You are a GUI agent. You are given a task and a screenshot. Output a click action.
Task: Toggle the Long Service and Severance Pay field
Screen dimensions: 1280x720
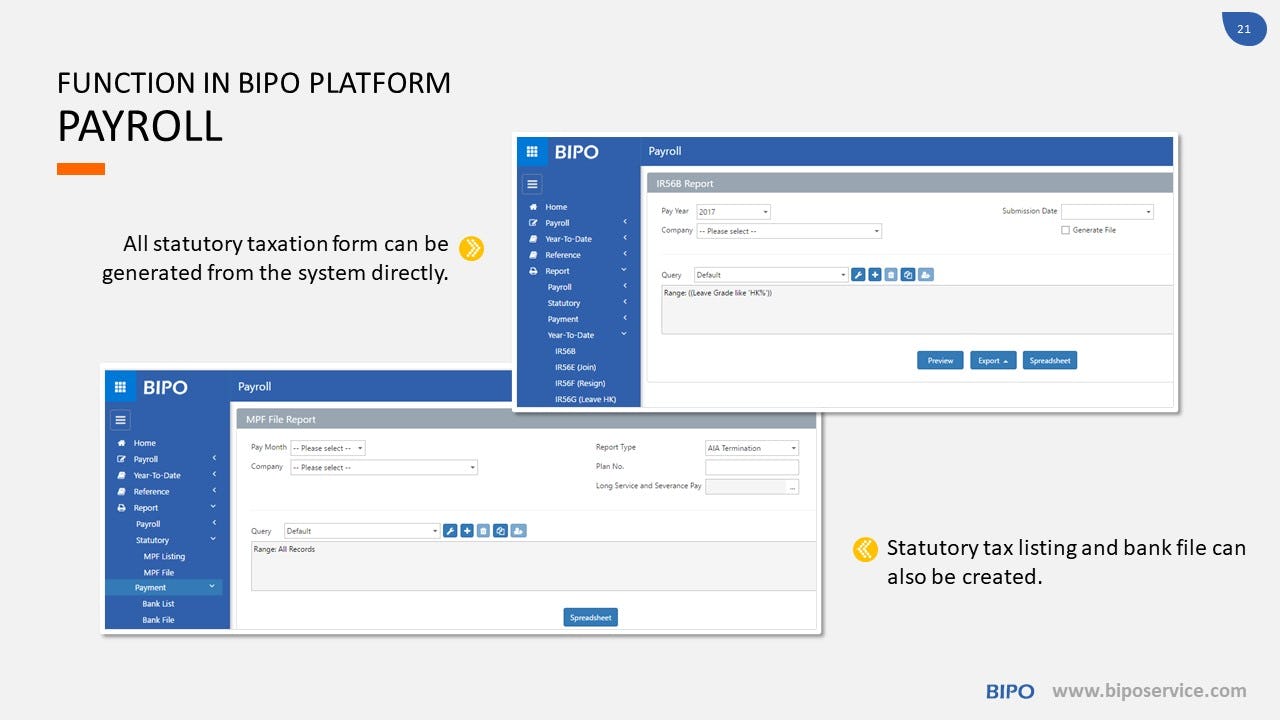click(x=752, y=486)
